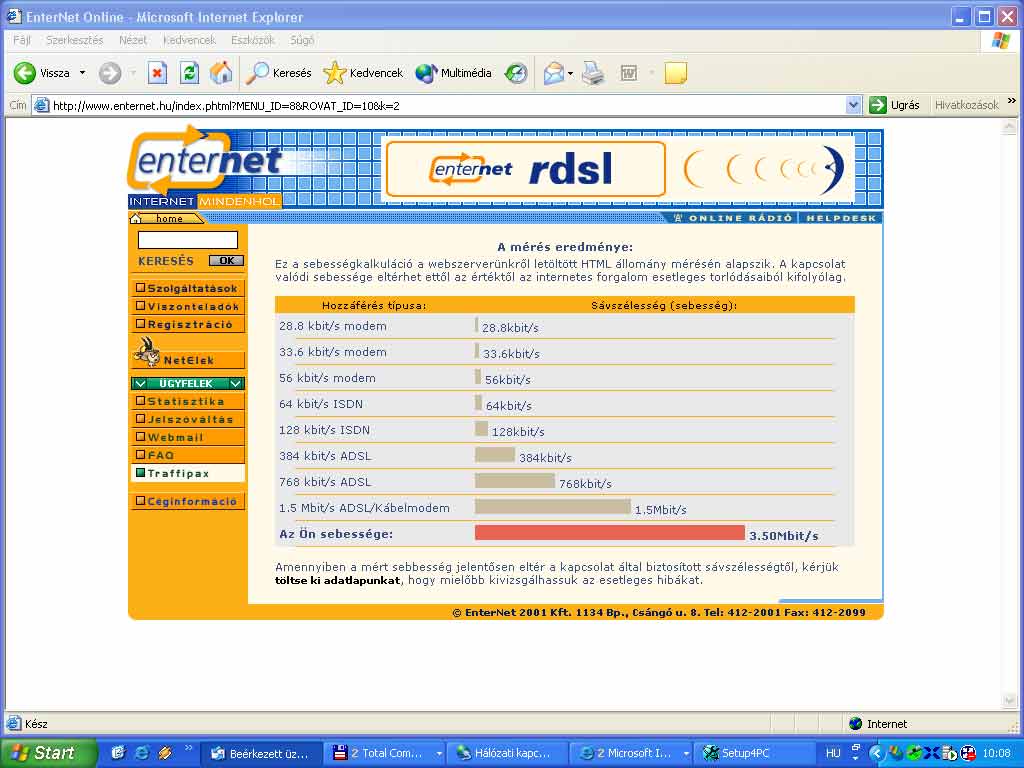Screen dimensions: 1024x768
Task: Open quick launch show desktop icon
Action: 118,753
